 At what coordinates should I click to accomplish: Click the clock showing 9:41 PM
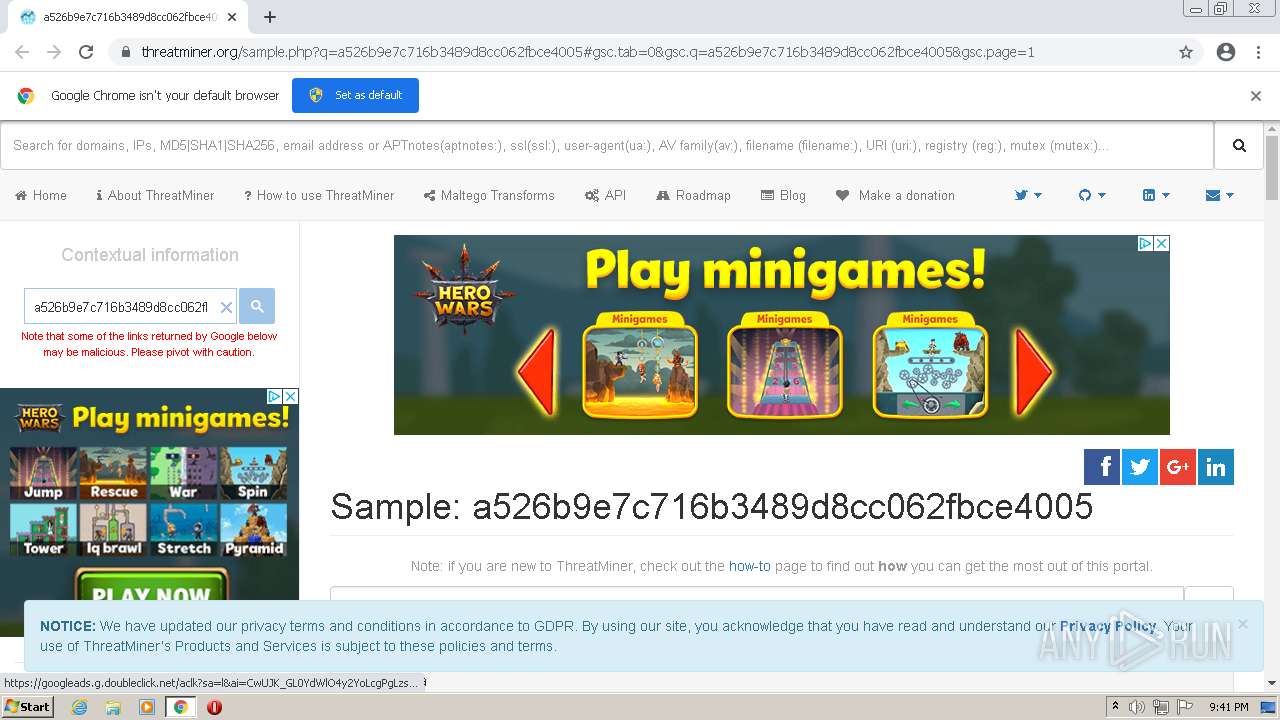click(x=1228, y=707)
